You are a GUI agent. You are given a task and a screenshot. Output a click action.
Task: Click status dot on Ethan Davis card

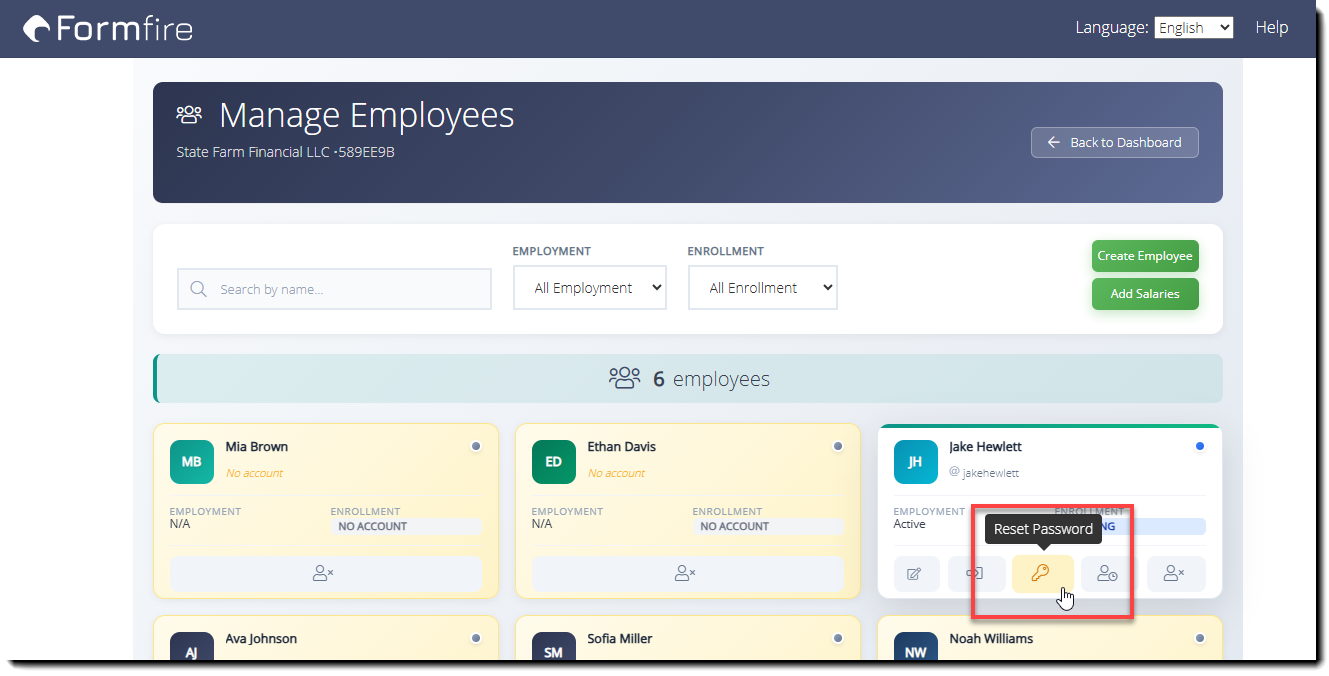(837, 446)
